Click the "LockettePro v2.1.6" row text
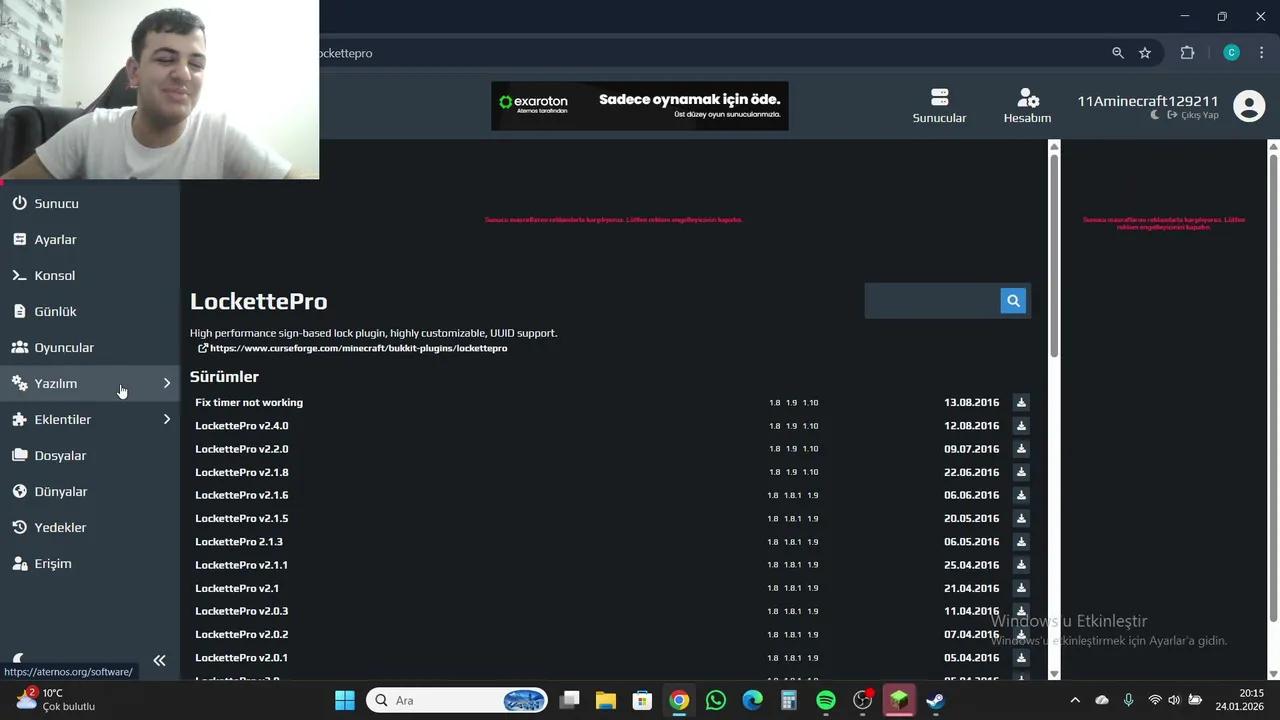1280x720 pixels. (242, 495)
